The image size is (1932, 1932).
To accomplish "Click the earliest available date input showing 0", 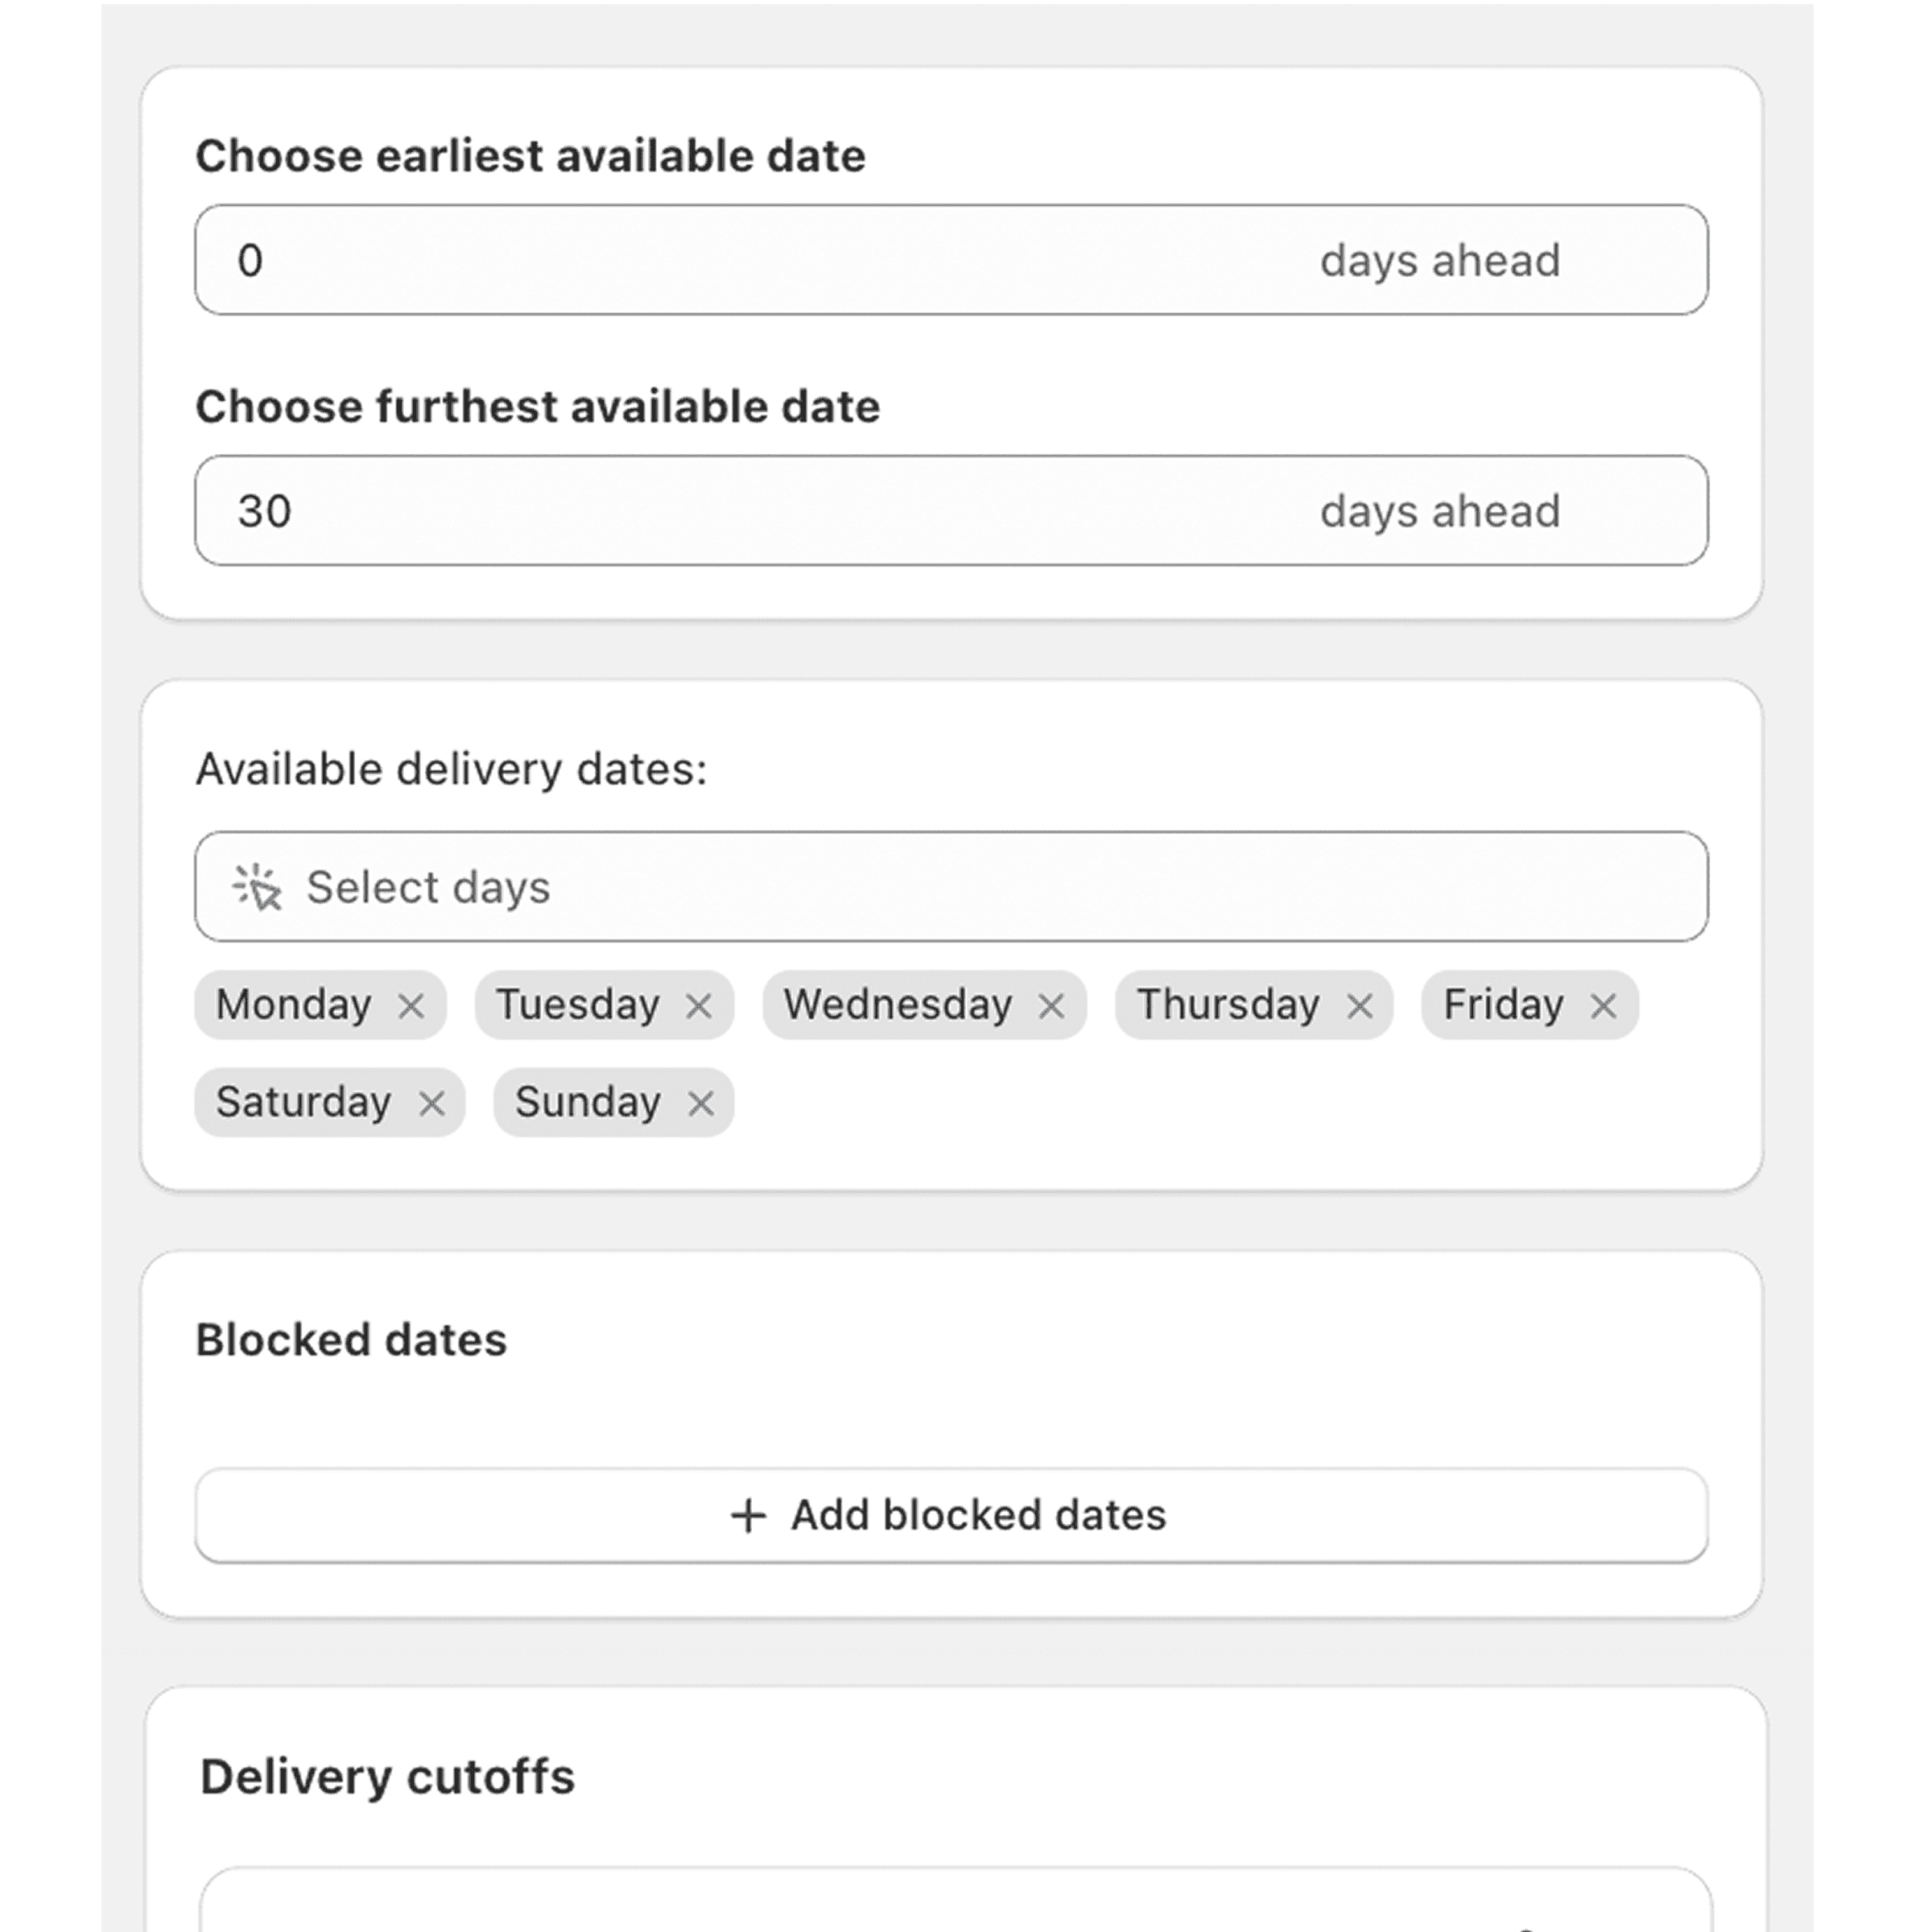I will click(x=700, y=260).
